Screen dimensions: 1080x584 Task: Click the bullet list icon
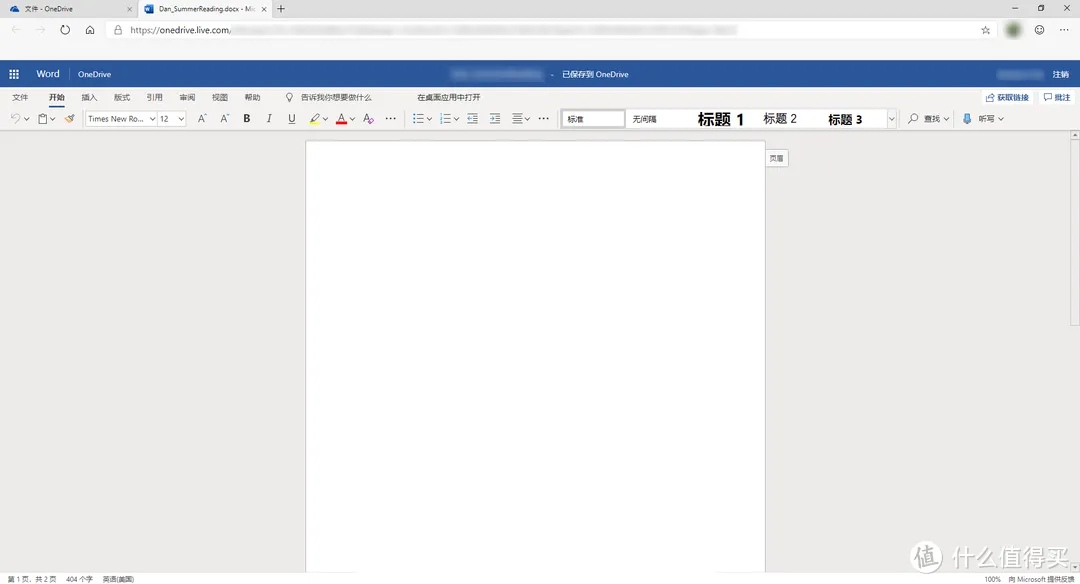click(418, 119)
